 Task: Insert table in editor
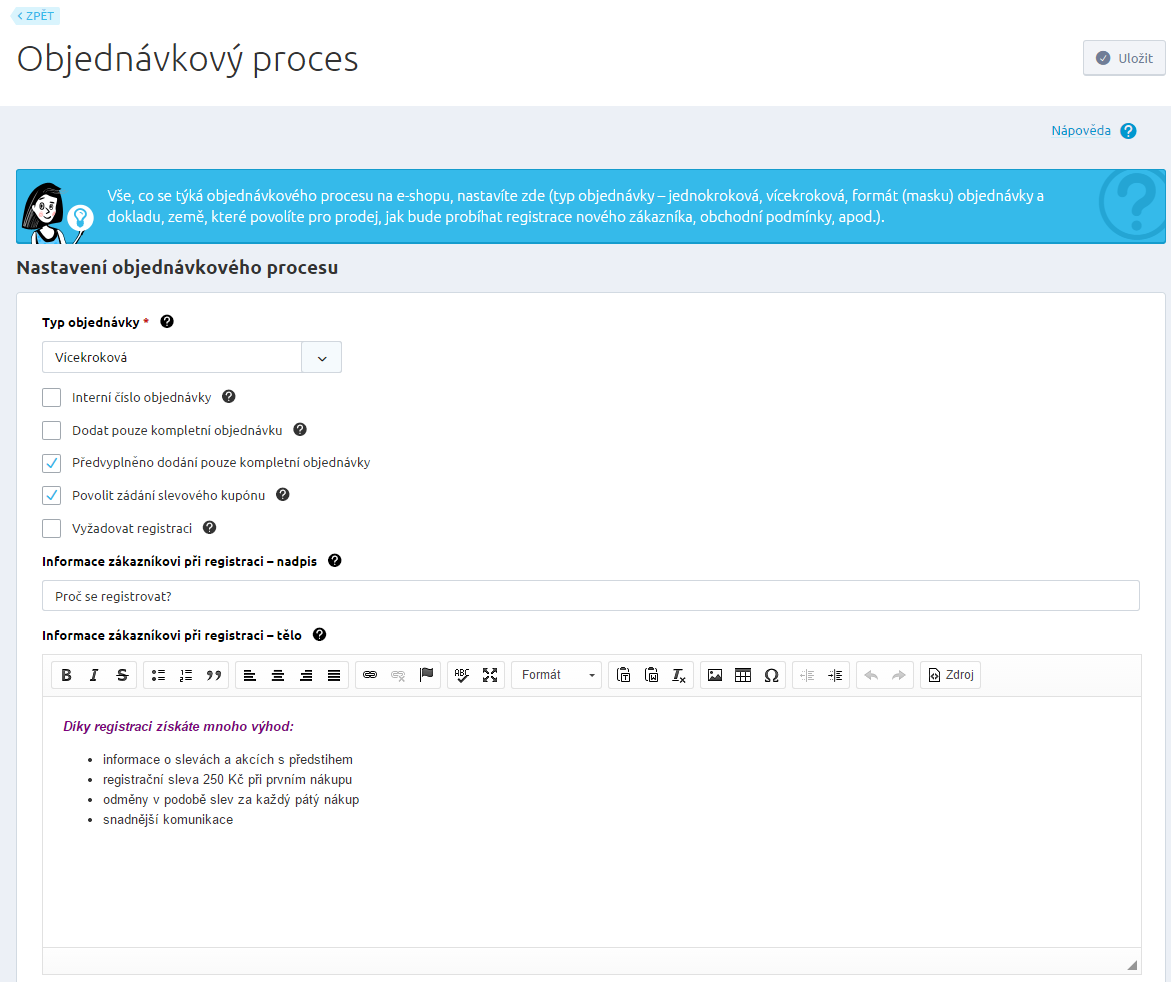743,675
